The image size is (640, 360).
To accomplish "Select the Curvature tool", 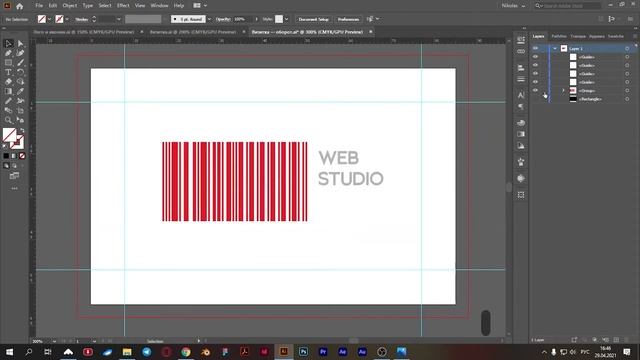I will [x=20, y=53].
